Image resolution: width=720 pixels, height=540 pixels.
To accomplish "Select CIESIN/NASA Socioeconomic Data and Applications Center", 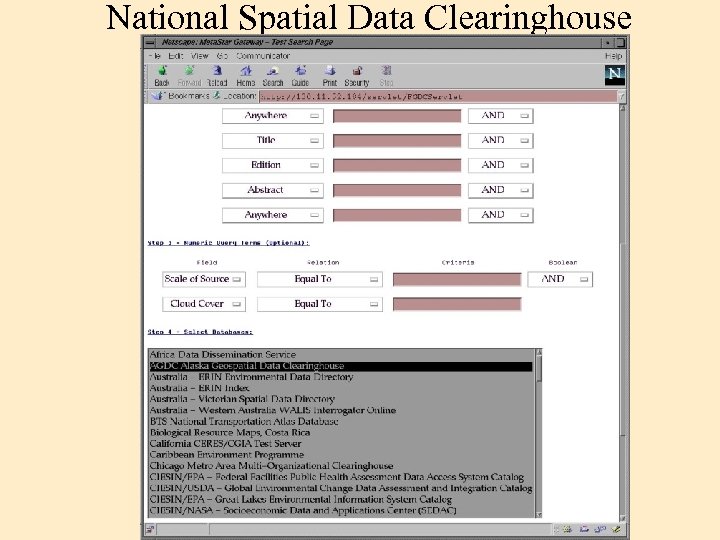I will 341,510.
